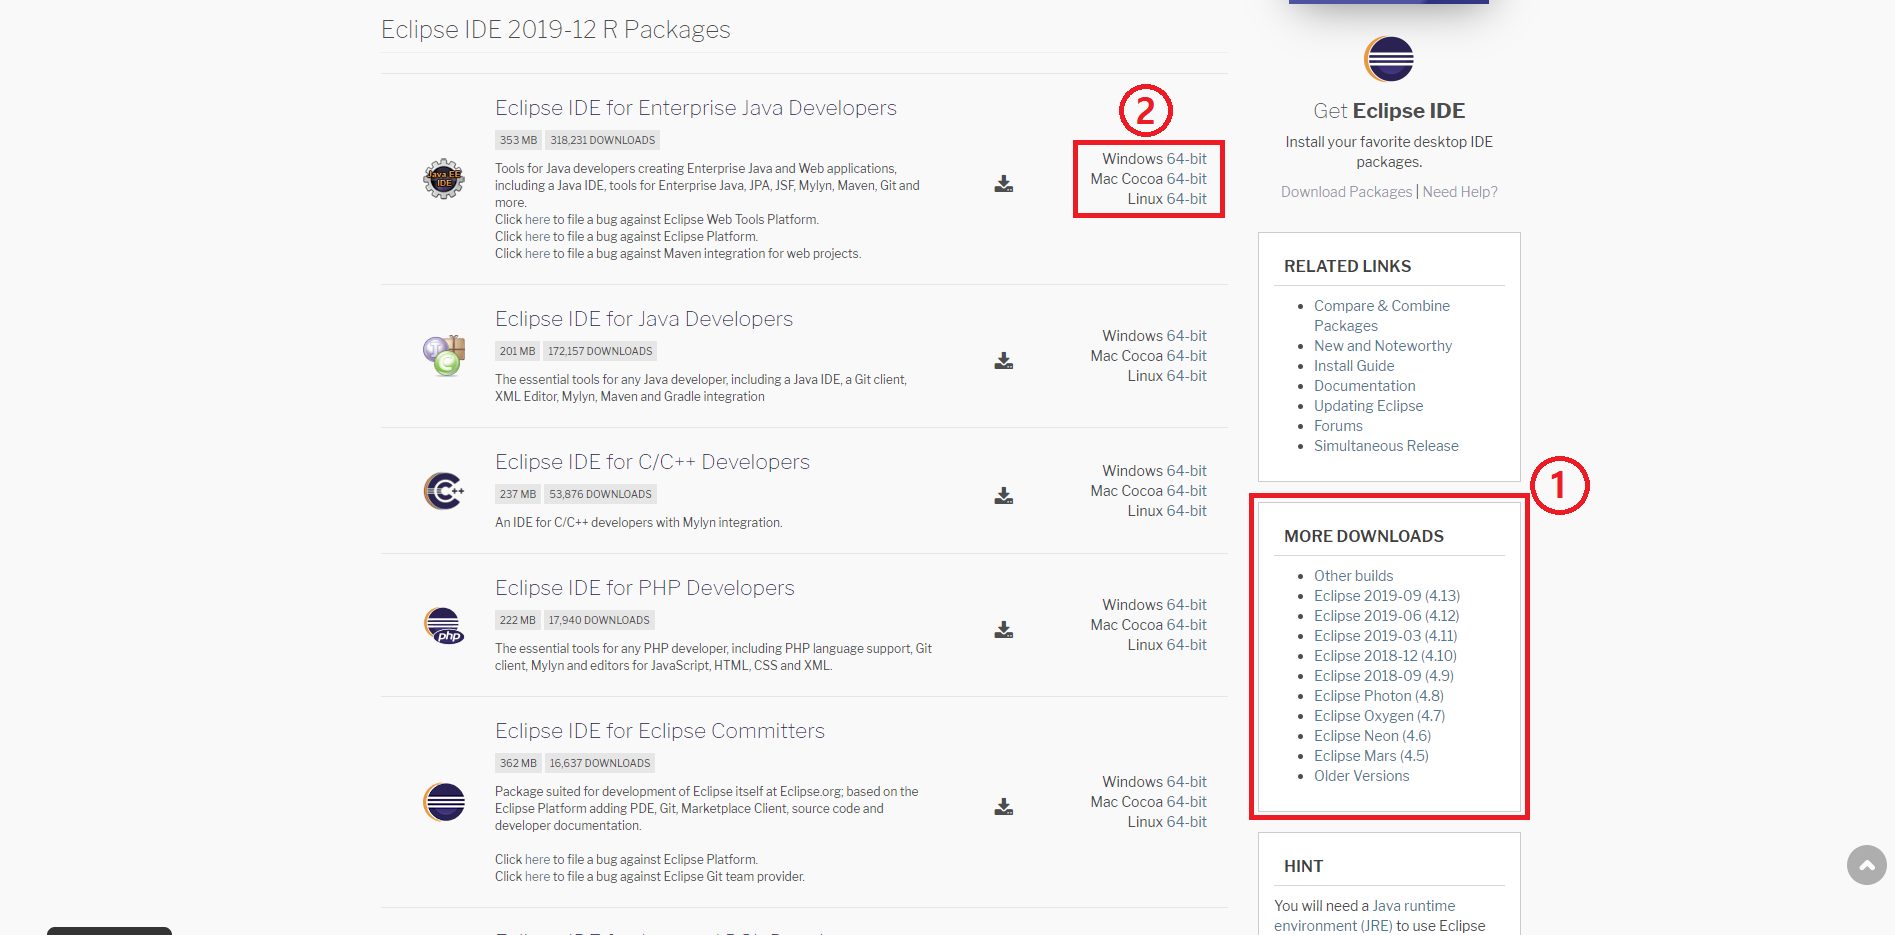Click 'here' link for Maven integration bug
Viewport: 1895px width, 935px height.
coord(537,254)
